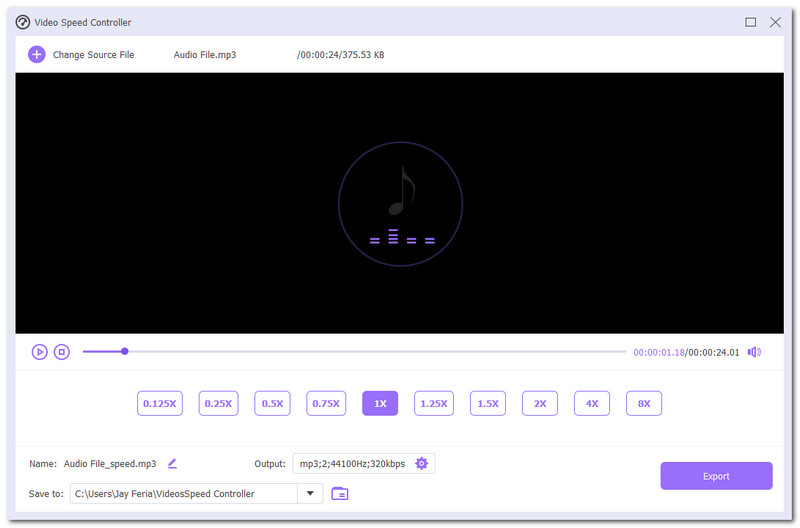The height and width of the screenshot is (528, 800).
Task: Mute the volume speaker icon
Action: 754,352
